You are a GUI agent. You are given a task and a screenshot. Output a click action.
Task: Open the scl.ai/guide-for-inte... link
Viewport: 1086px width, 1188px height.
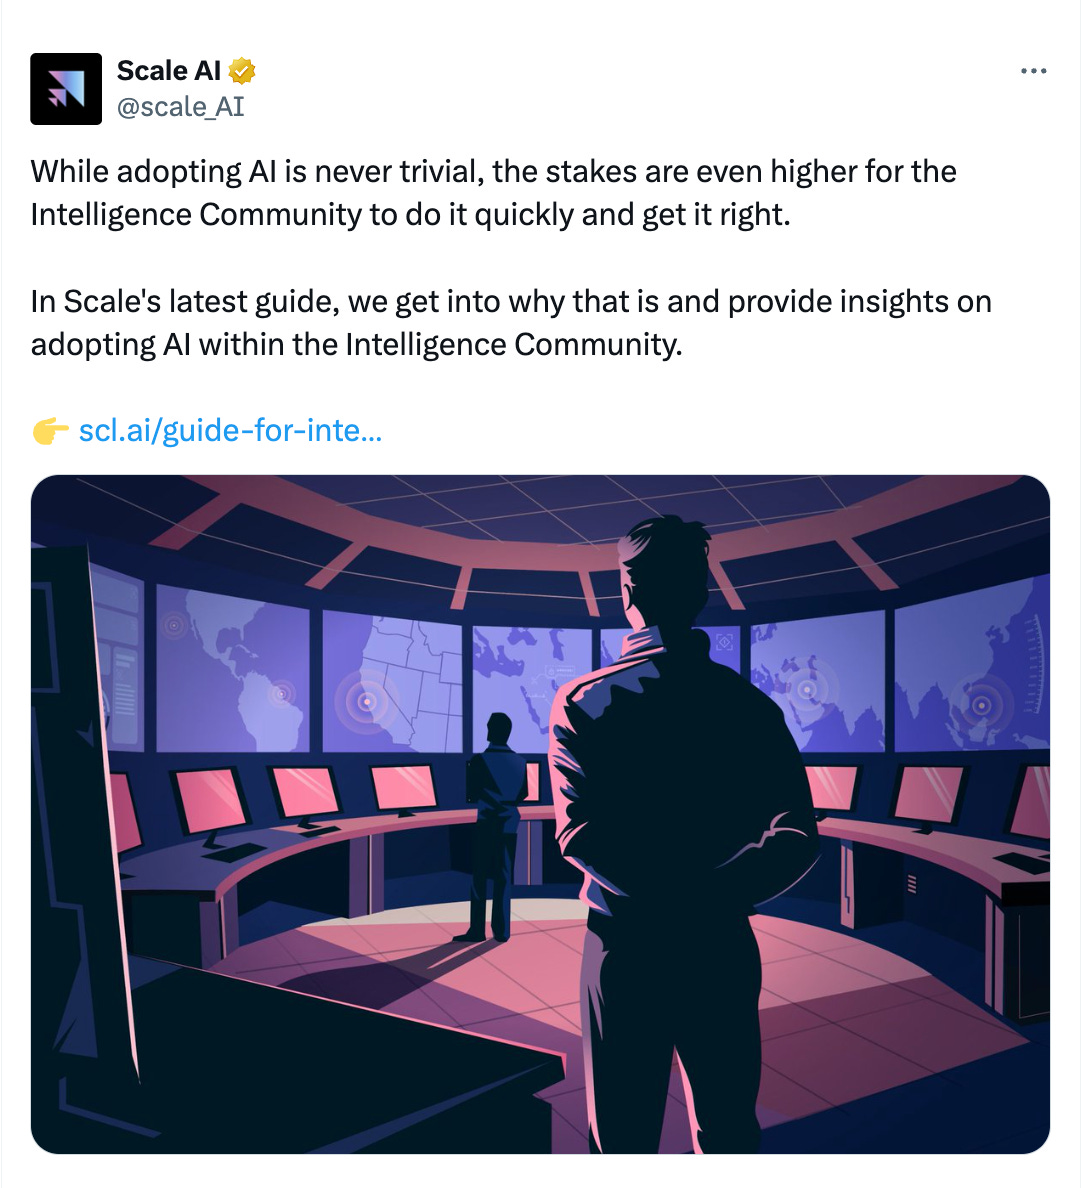[230, 430]
